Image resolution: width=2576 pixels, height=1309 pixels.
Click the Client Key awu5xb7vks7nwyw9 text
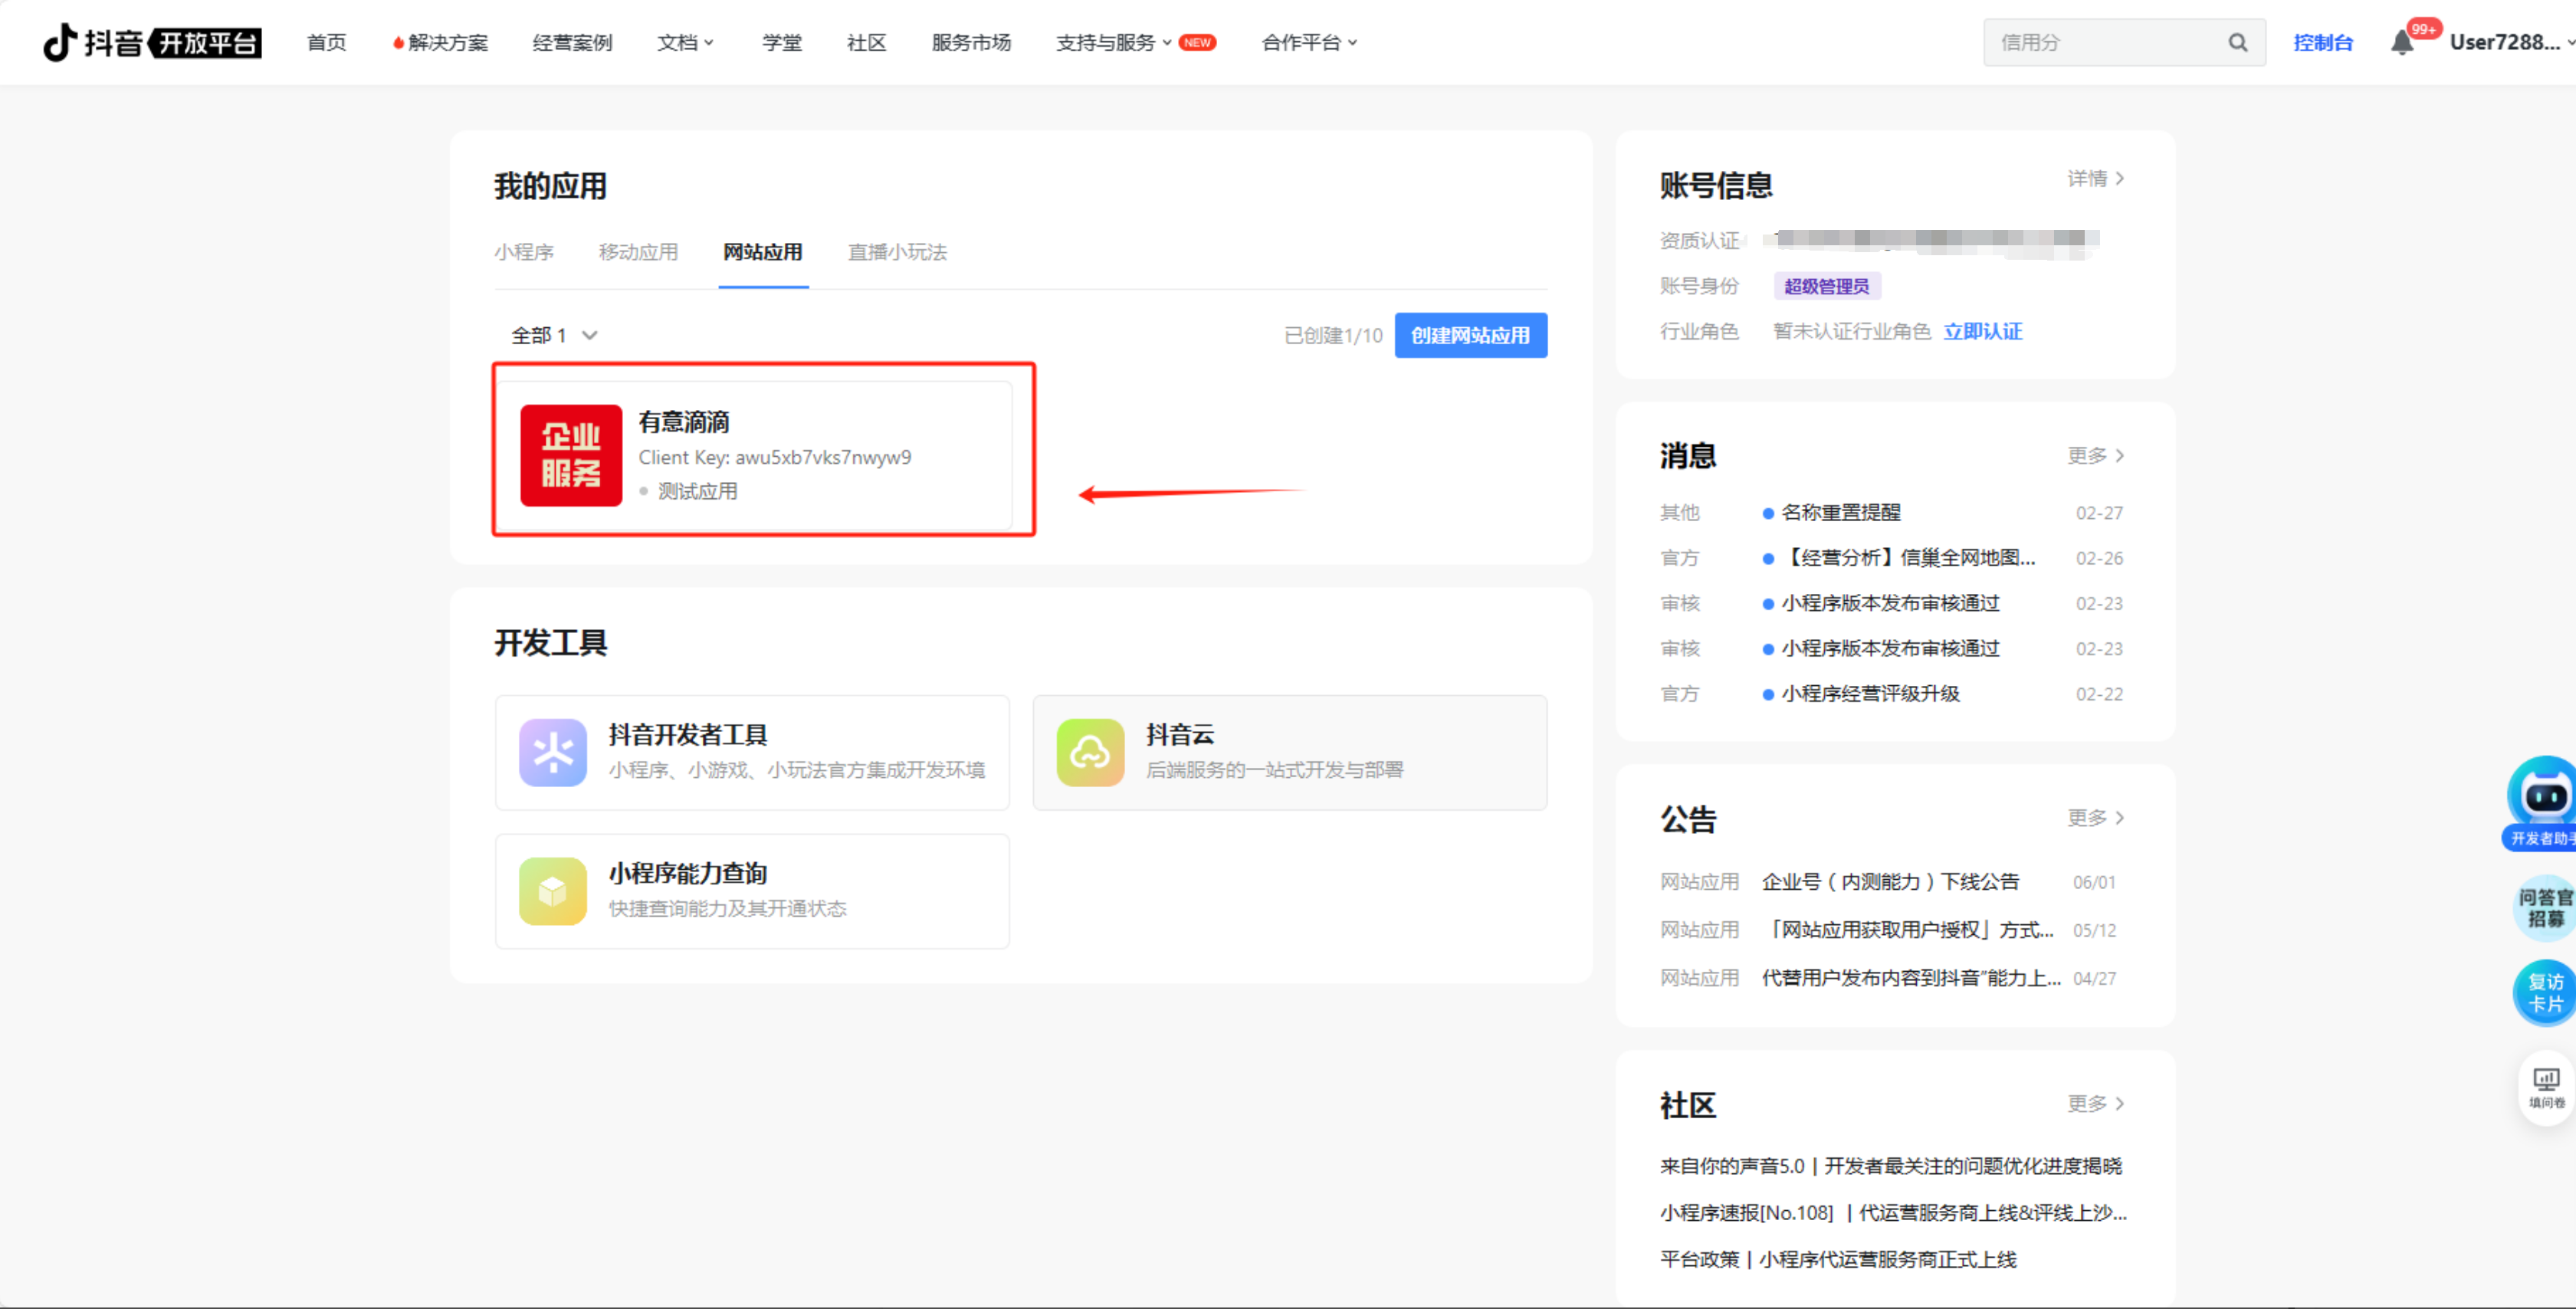point(774,457)
